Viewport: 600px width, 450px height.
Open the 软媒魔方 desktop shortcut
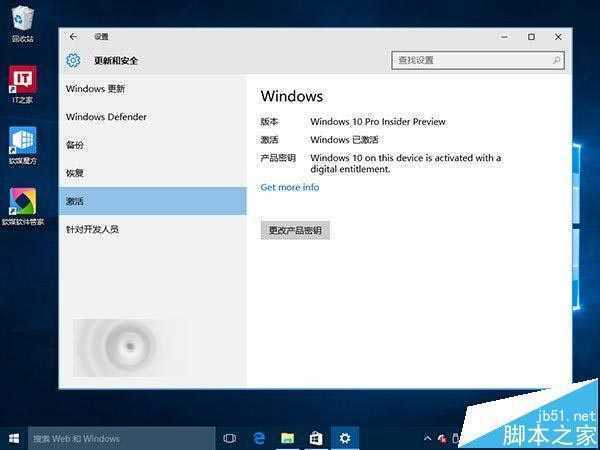23,146
